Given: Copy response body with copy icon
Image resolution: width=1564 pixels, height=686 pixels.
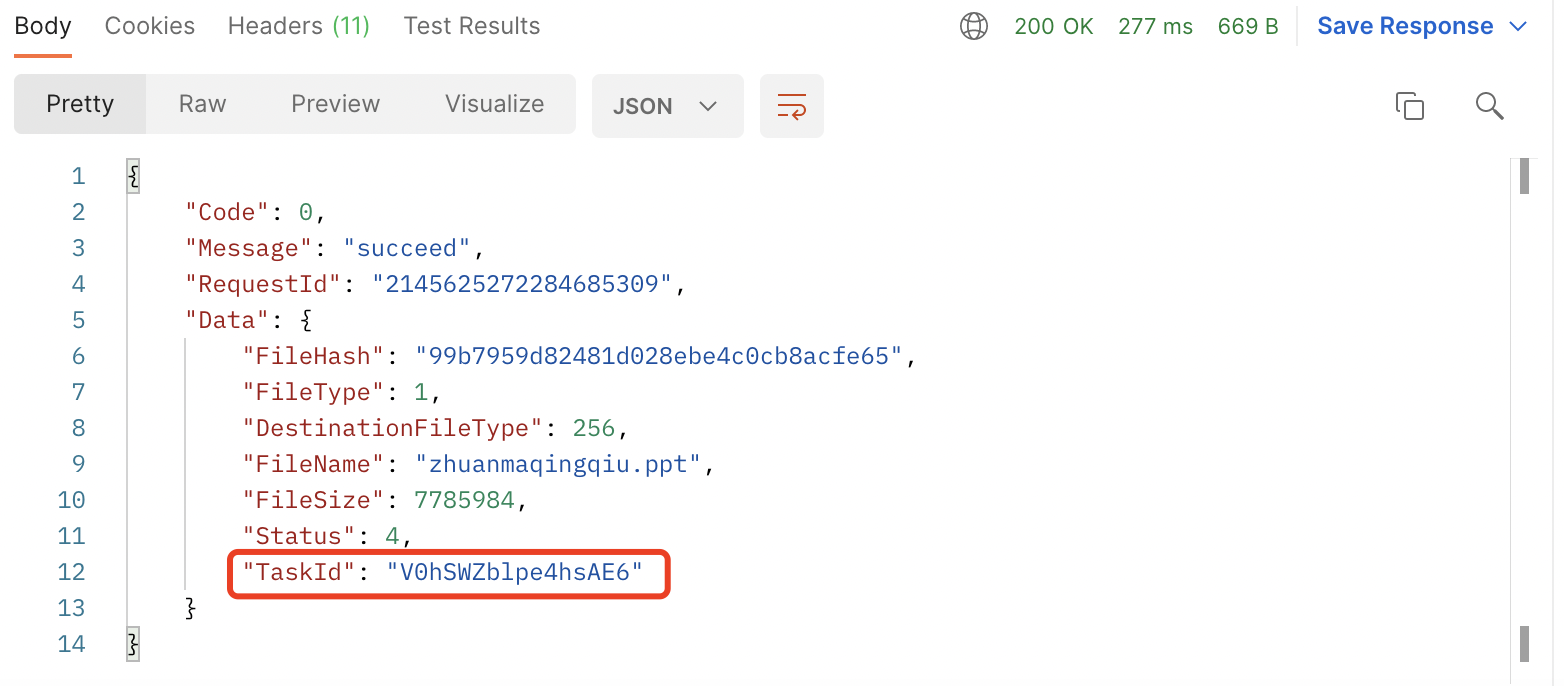Looking at the screenshot, I should pos(1409,106).
